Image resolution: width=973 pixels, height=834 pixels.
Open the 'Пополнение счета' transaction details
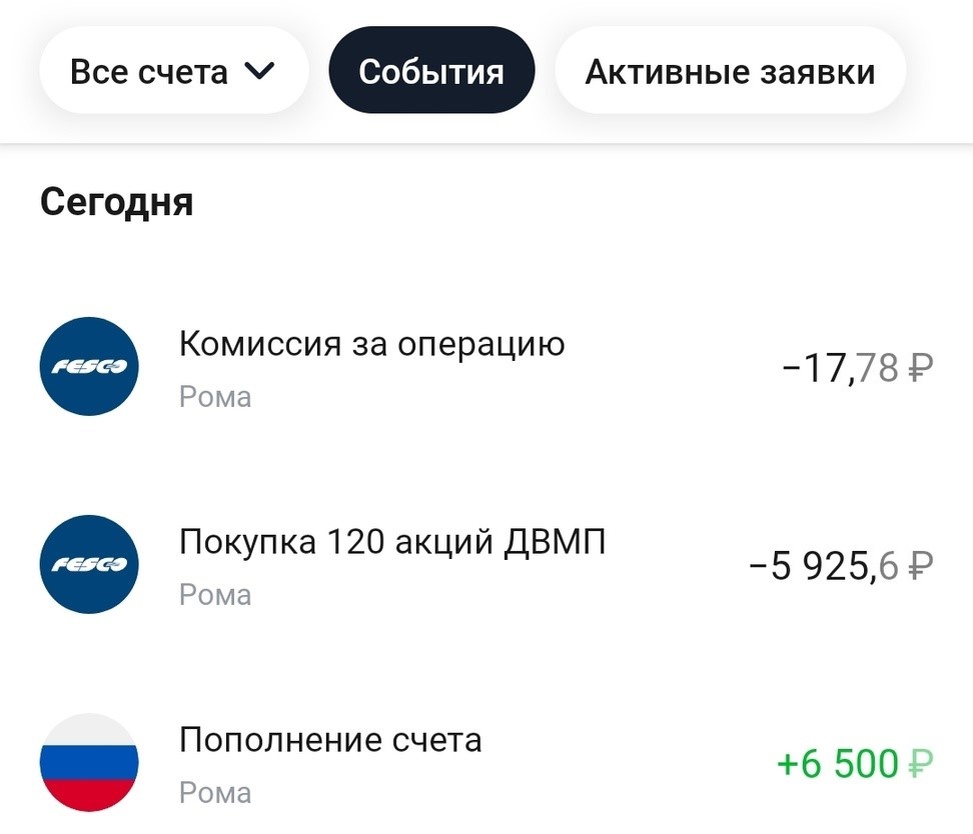pos(330,740)
